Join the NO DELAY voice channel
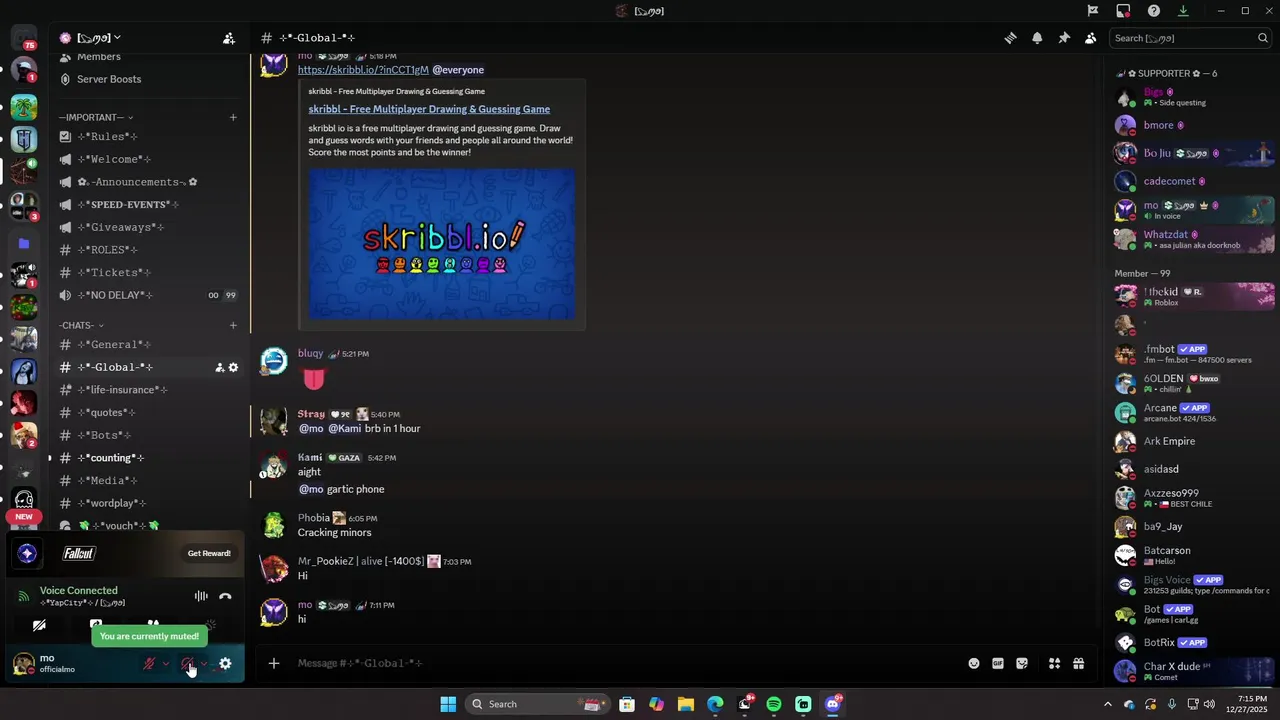The width and height of the screenshot is (1280, 720). tap(148, 295)
